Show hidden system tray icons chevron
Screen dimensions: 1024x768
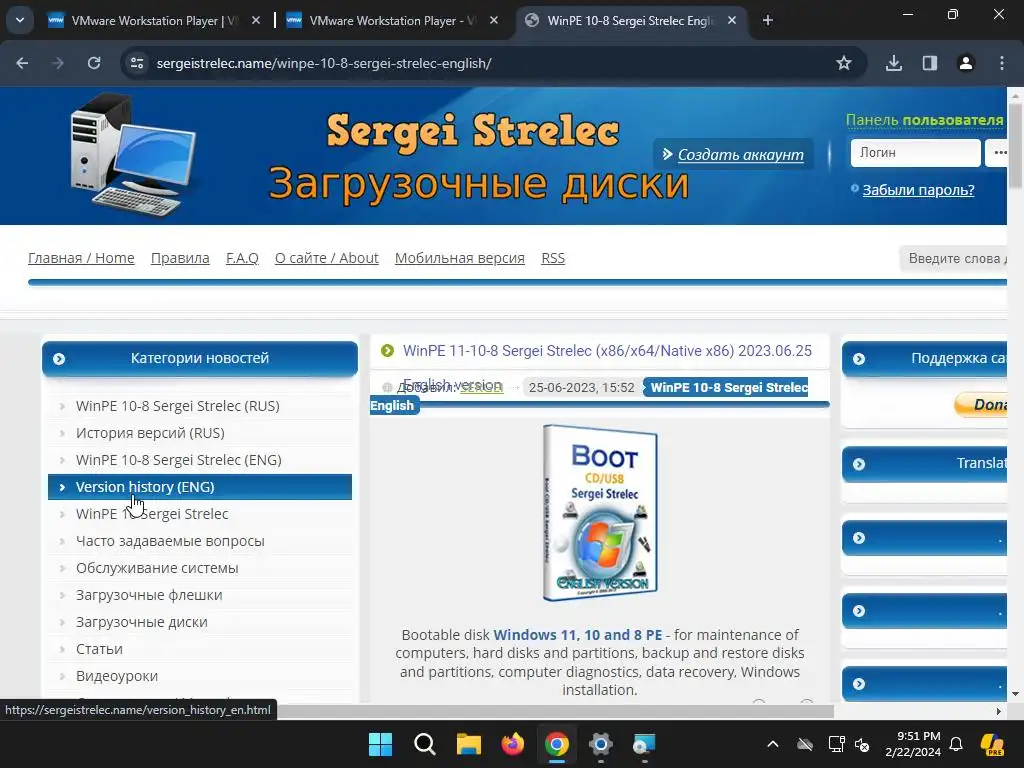[773, 744]
